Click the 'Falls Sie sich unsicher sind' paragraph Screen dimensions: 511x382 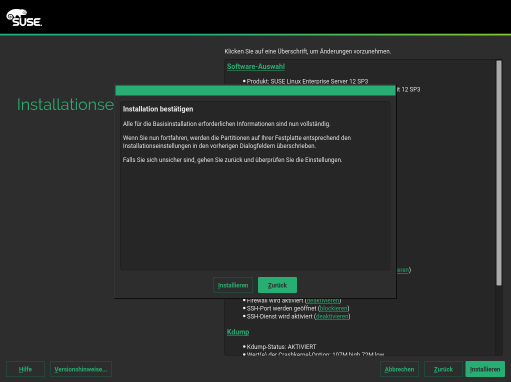[232, 160]
